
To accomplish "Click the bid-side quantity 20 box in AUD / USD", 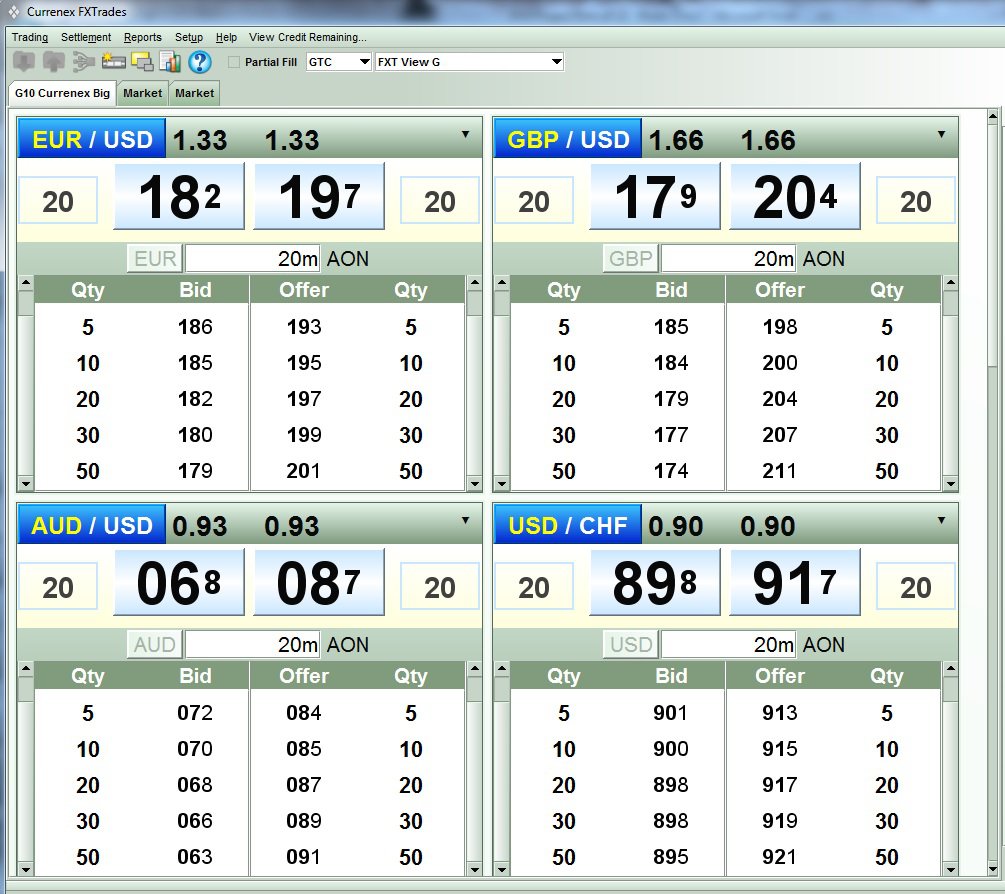I will (58, 586).
